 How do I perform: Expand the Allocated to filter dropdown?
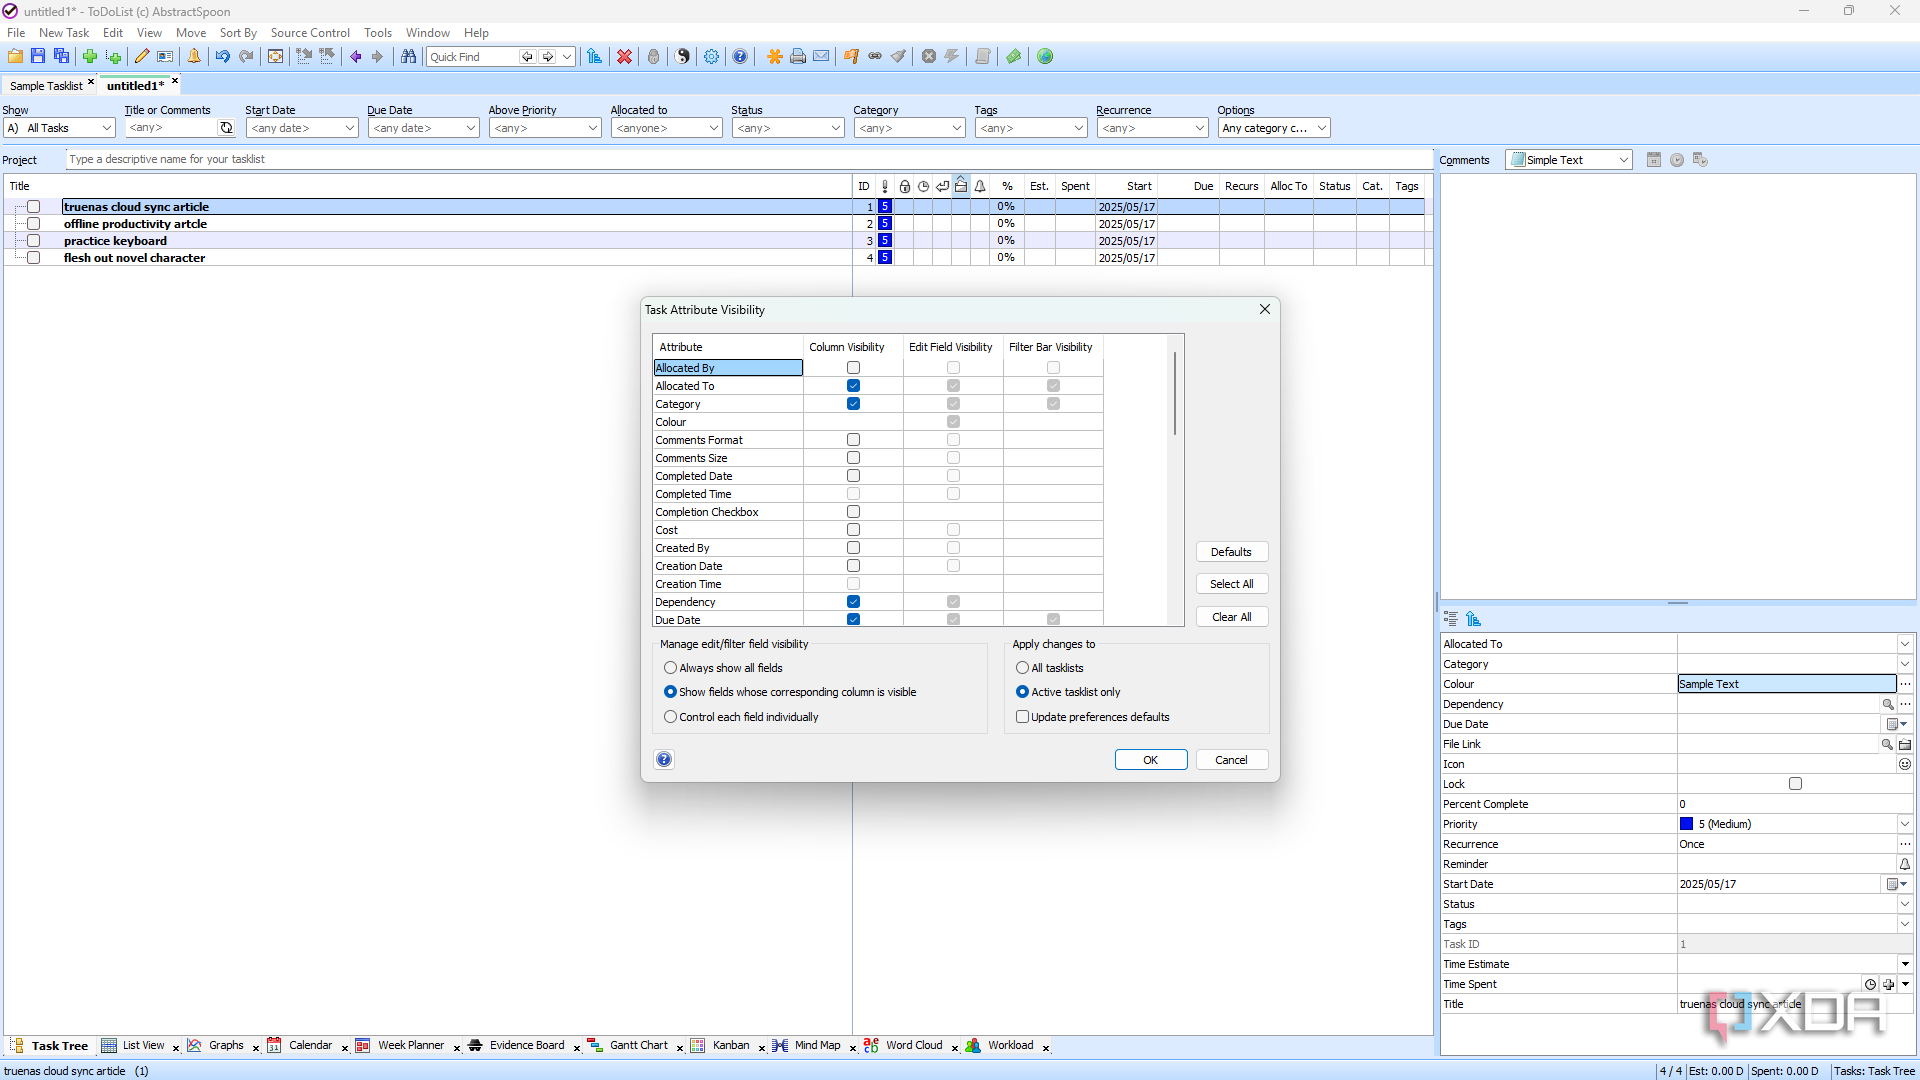(666, 128)
